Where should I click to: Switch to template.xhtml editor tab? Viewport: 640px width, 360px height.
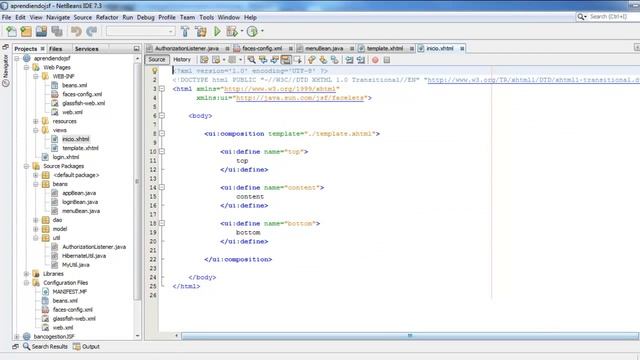[385, 49]
